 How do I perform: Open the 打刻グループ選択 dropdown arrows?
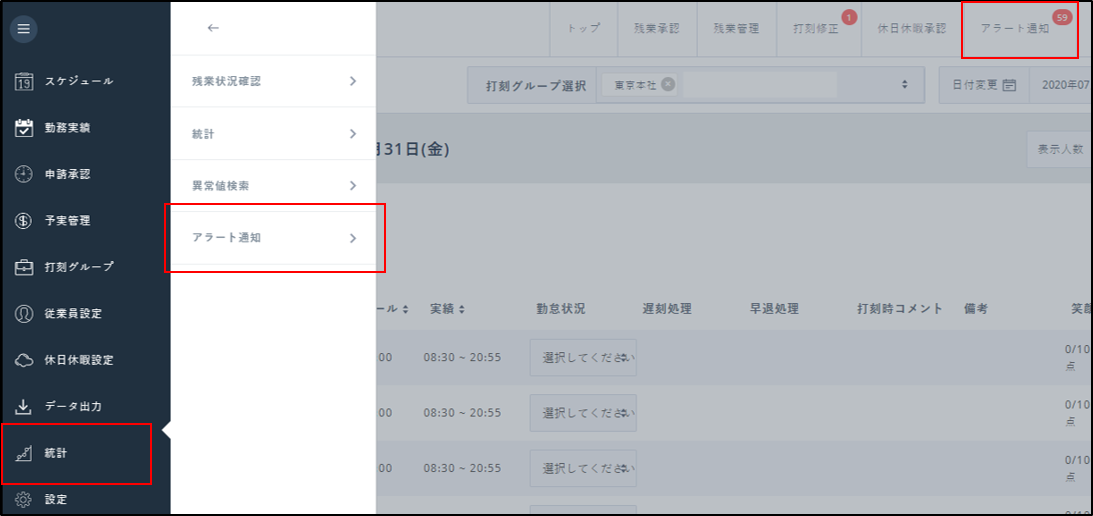point(905,85)
